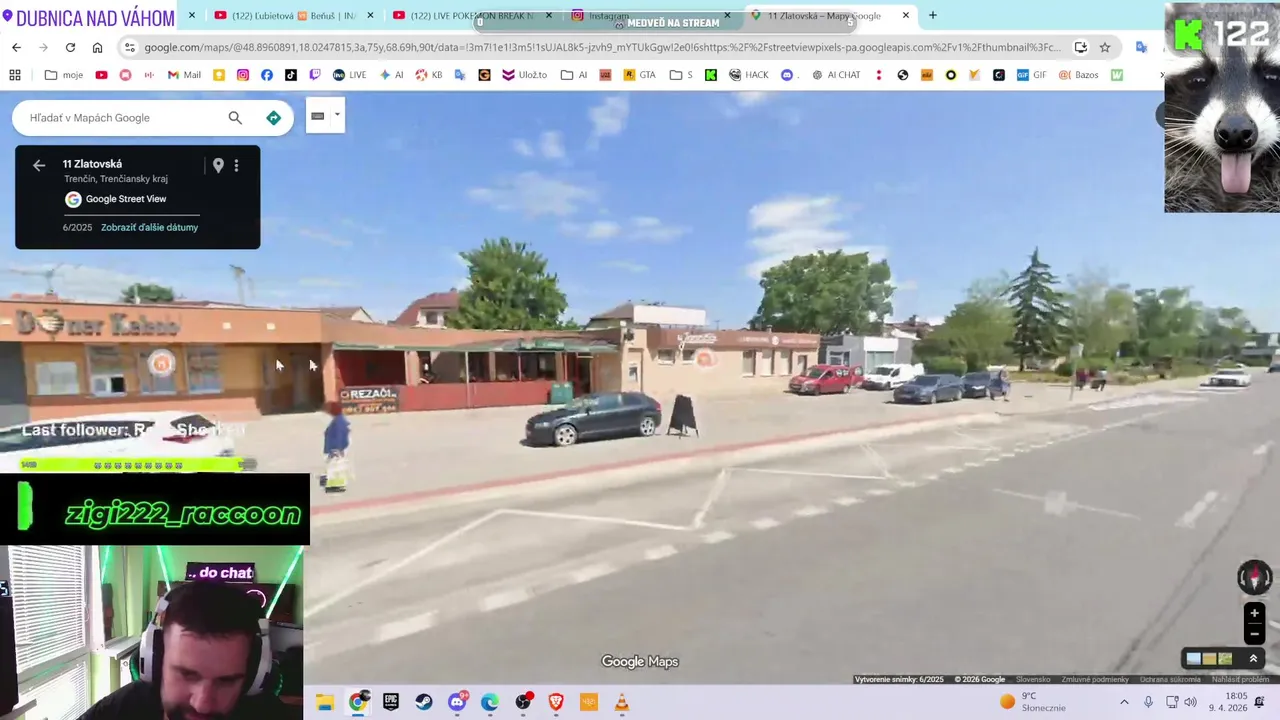Screen dimensions: 1280x720
Task: Click the 'Zmluvné podmienky' footer link
Action: (x=1095, y=680)
